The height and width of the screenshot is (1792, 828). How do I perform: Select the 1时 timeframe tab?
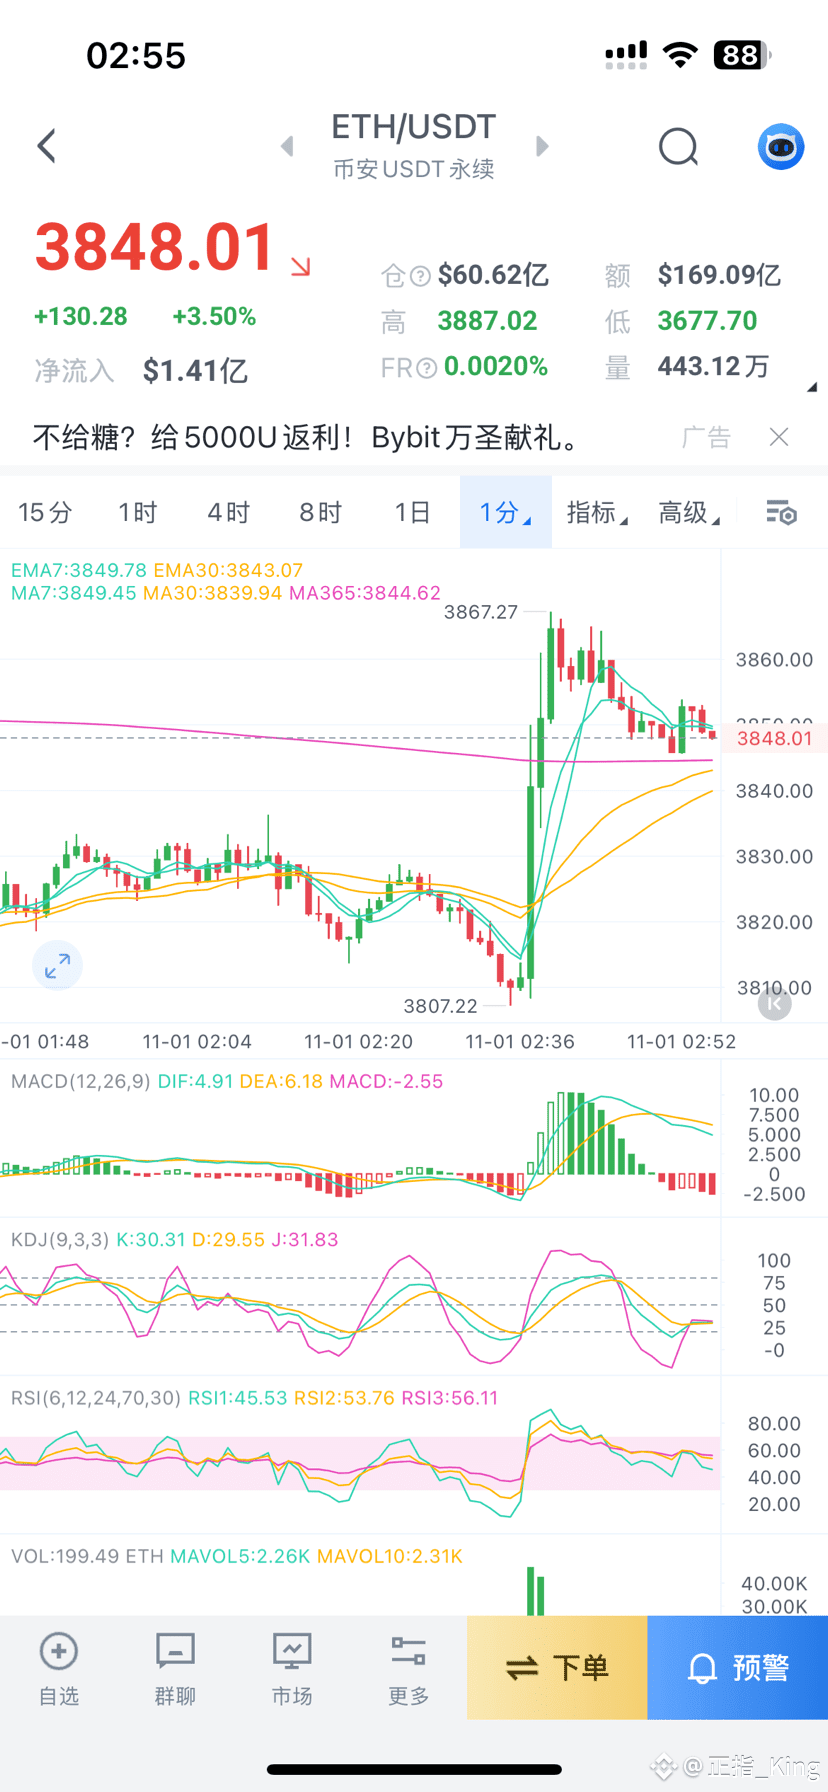point(138,512)
